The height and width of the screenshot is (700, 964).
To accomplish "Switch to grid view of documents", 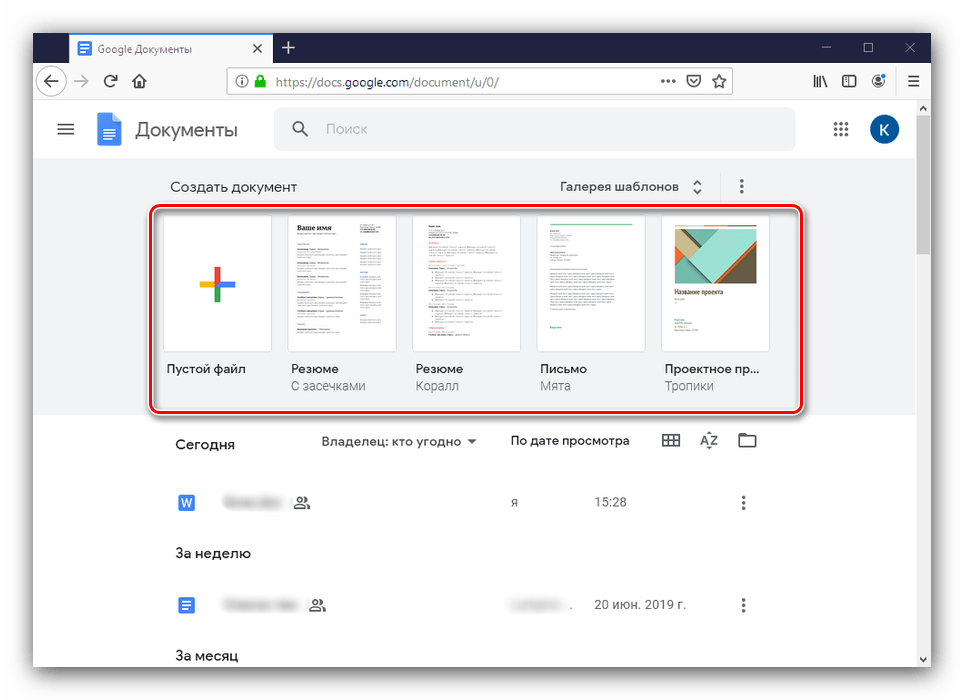I will coord(671,441).
